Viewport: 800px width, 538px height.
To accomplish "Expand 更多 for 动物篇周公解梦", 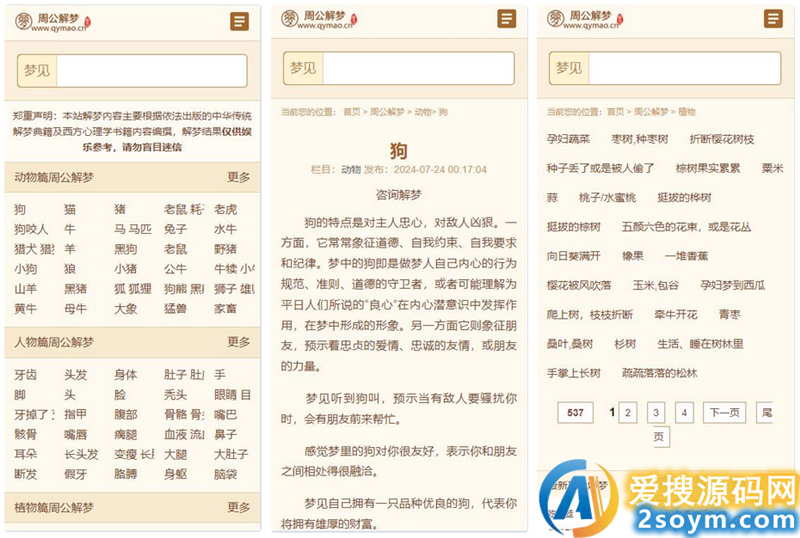I will click(x=238, y=177).
